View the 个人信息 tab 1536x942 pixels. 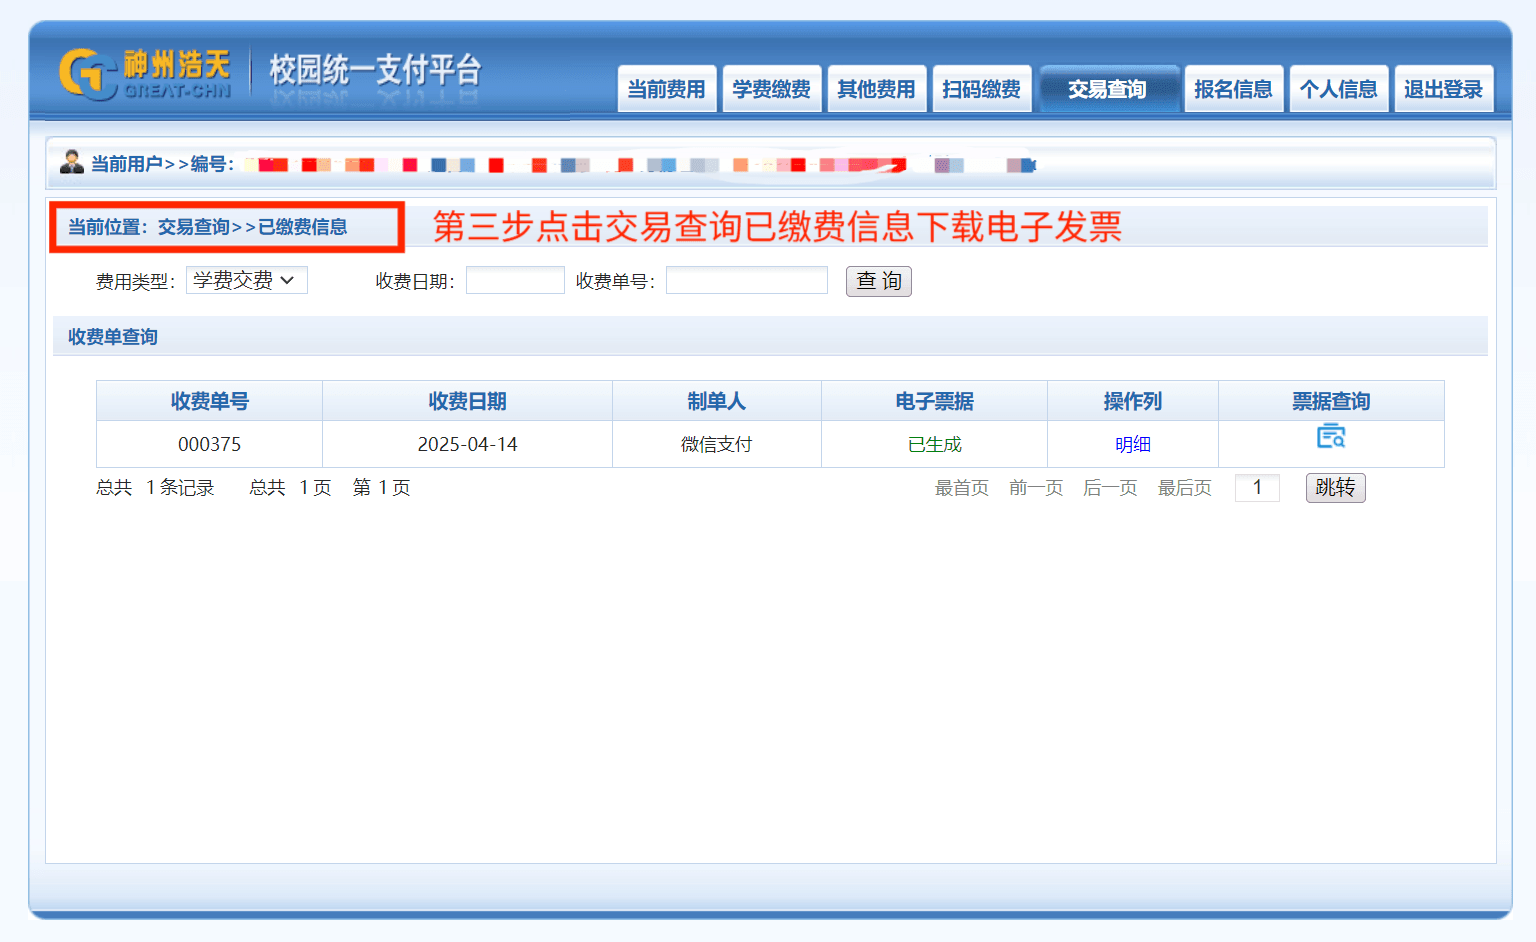tap(1338, 90)
